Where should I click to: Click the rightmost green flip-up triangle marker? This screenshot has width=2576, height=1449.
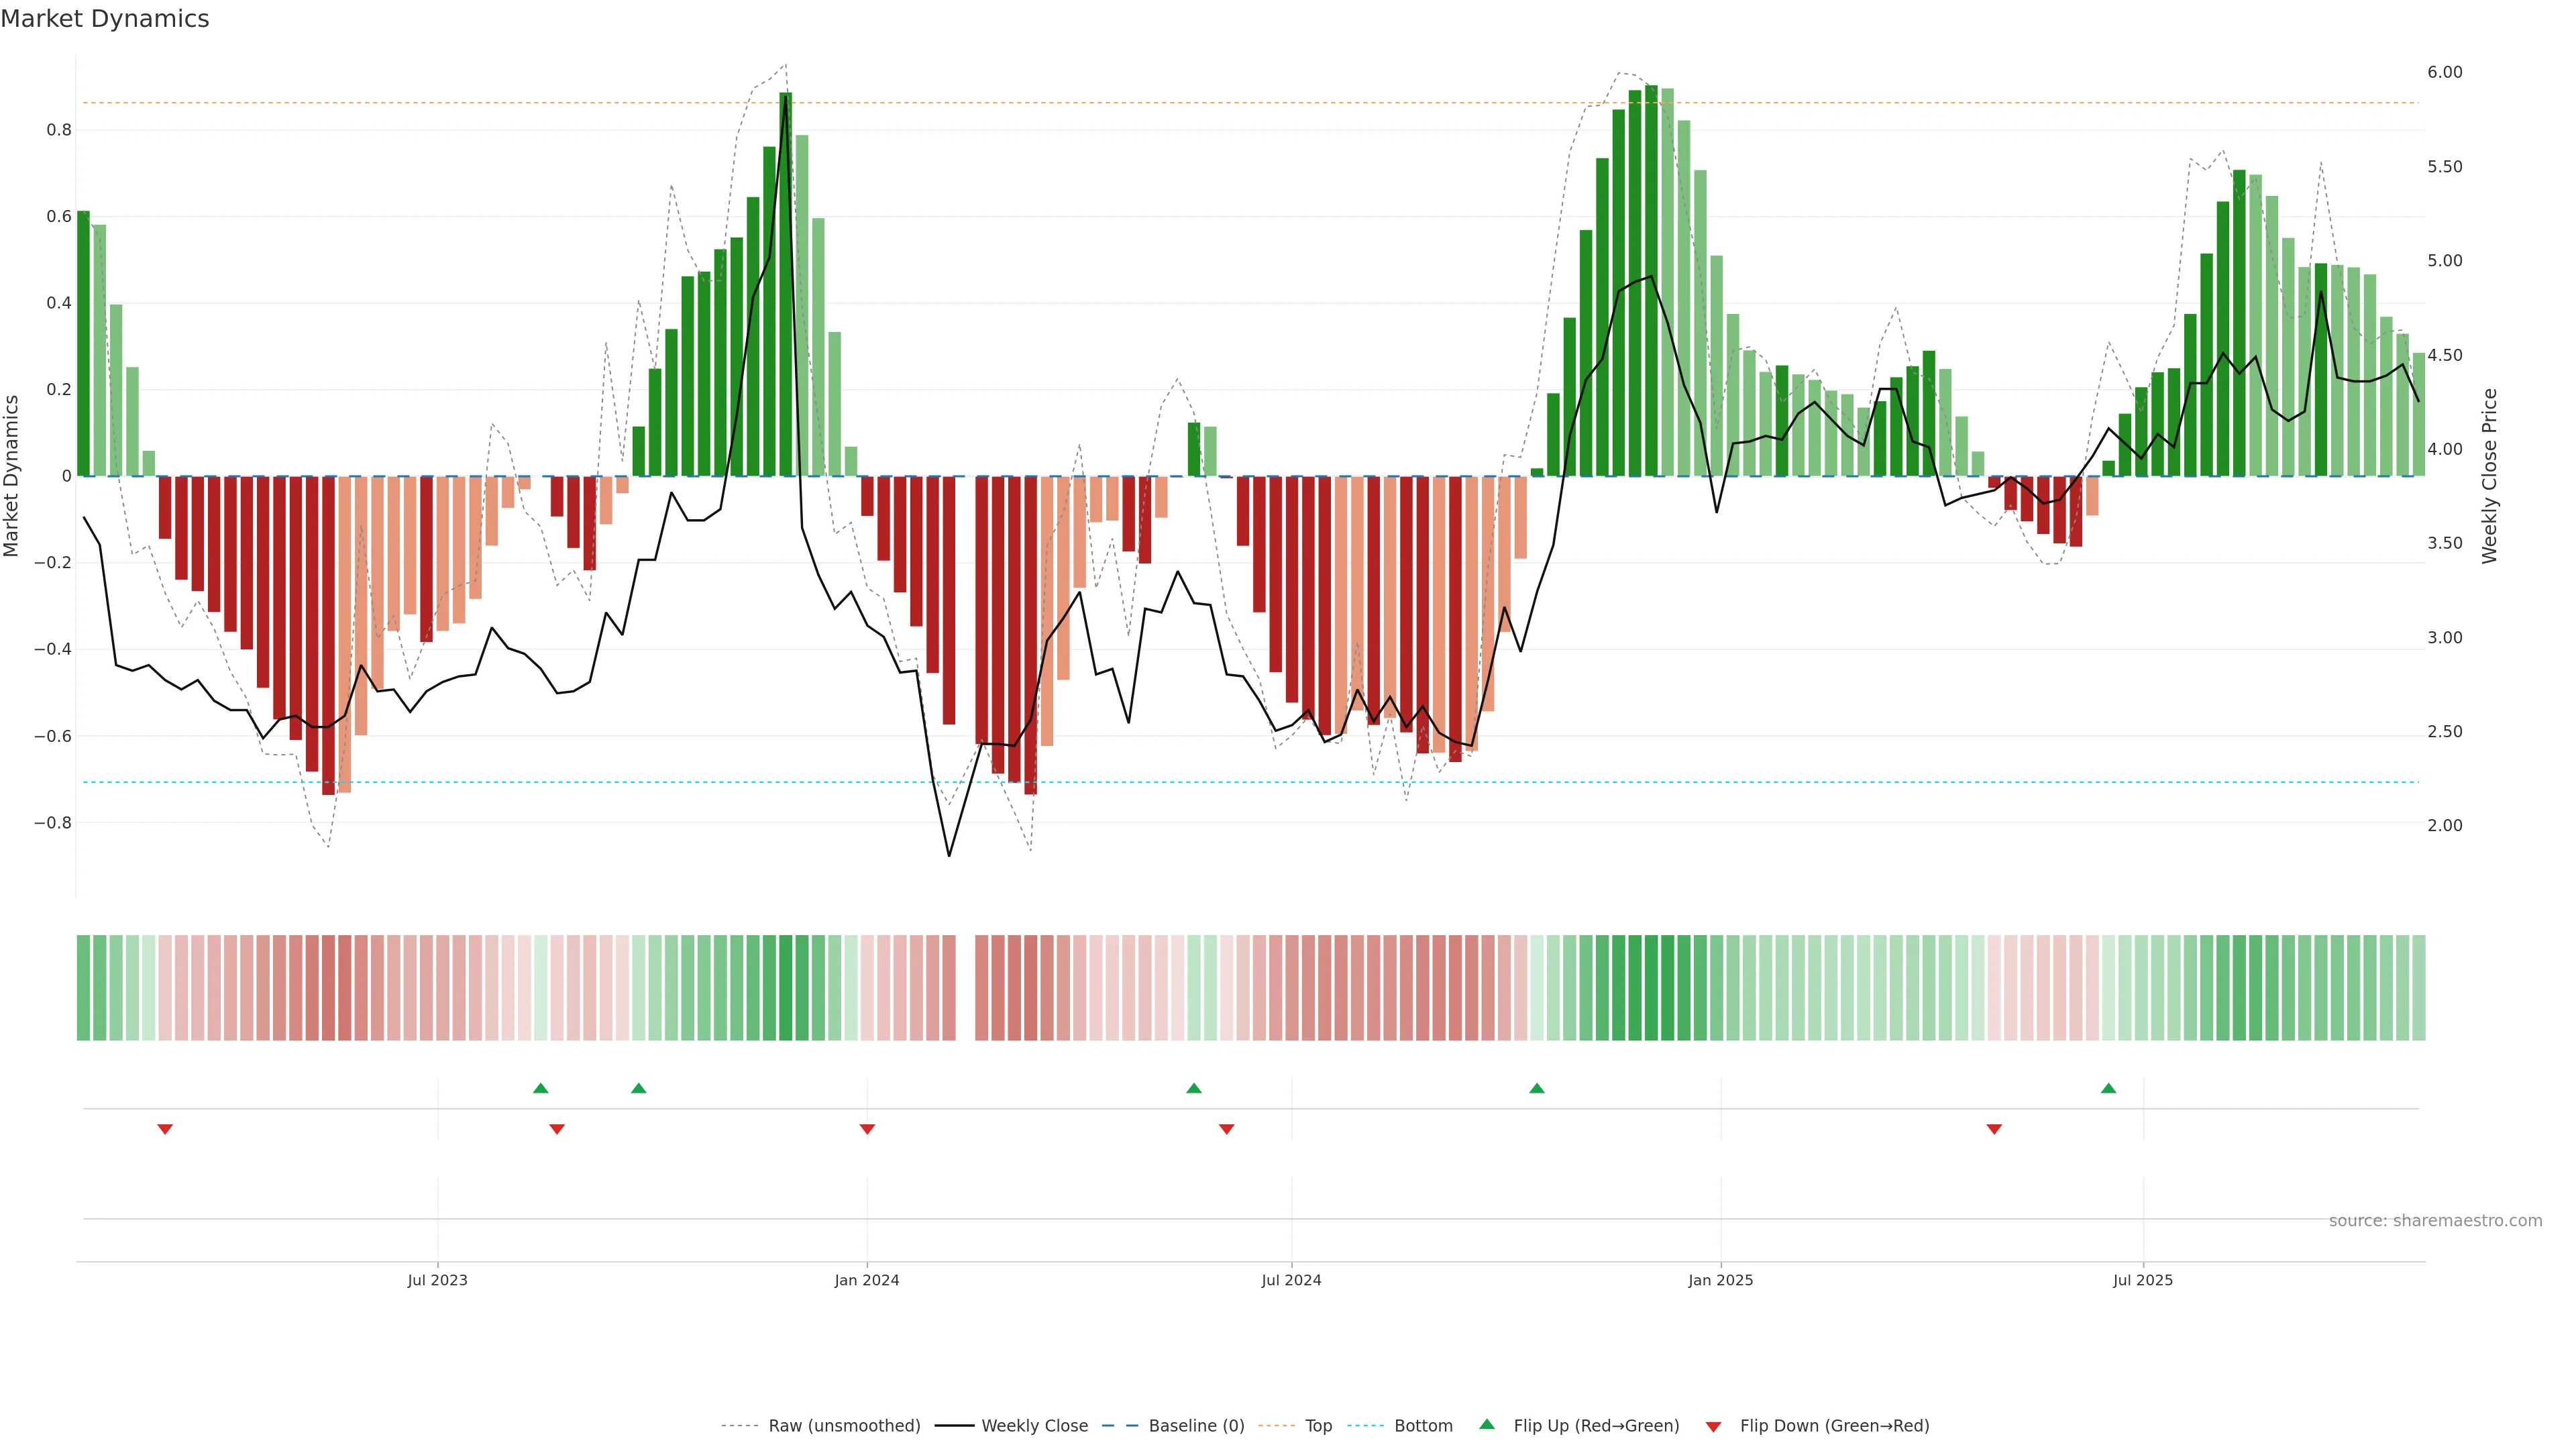coord(2108,1088)
